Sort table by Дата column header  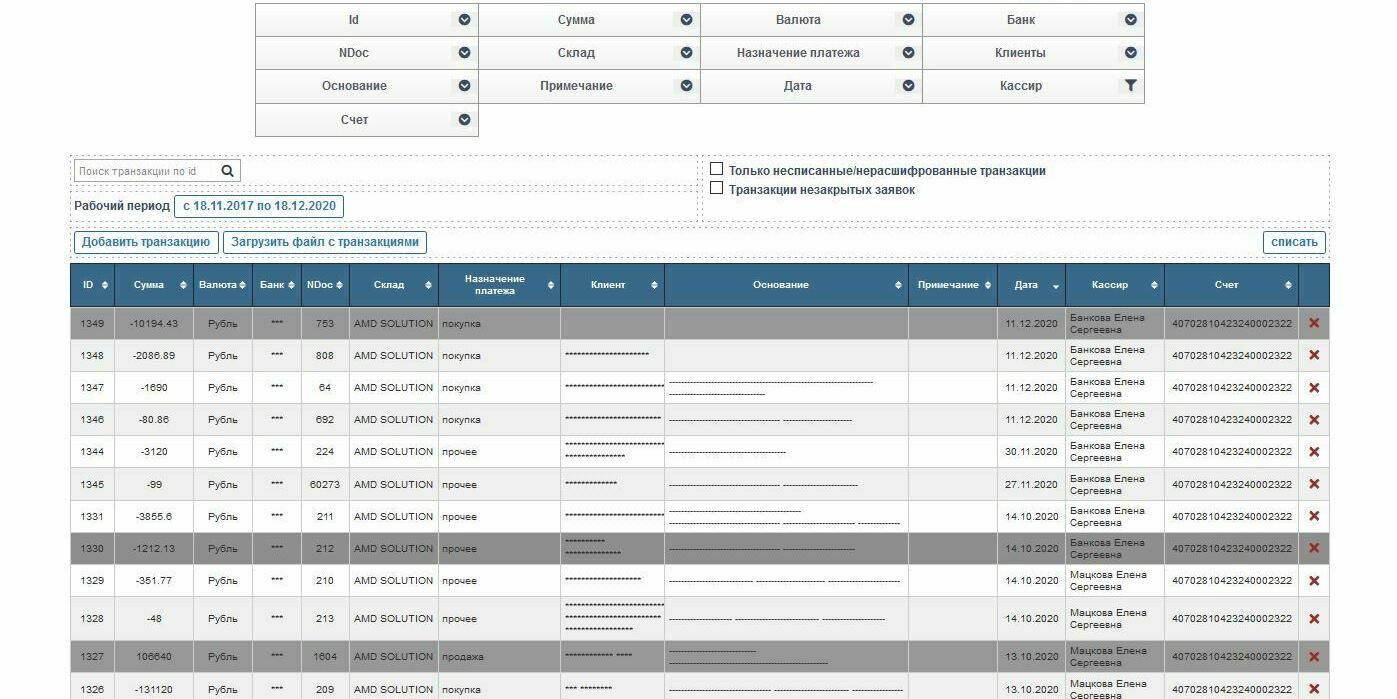1030,285
